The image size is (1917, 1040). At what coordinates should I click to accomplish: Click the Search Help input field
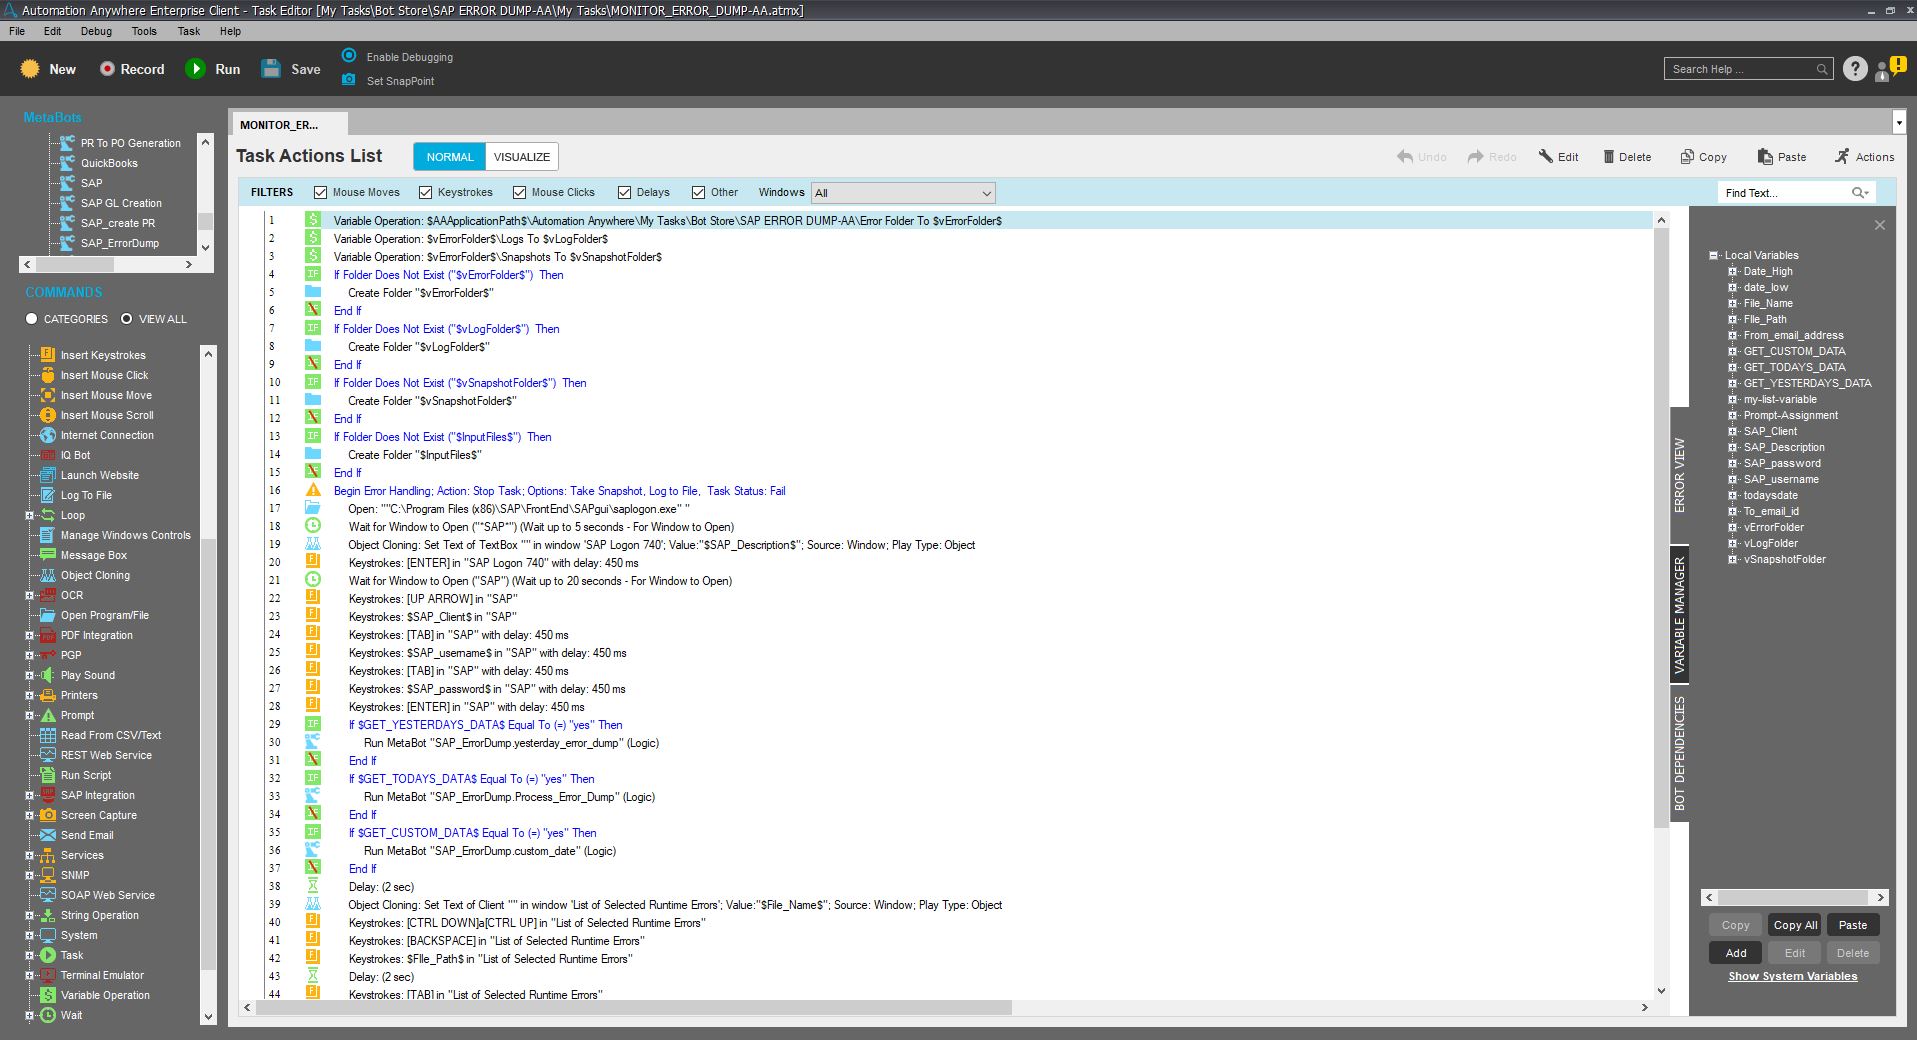coord(1740,69)
